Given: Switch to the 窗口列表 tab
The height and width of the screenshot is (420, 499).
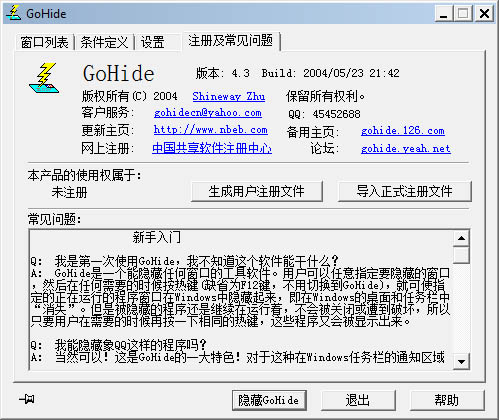Looking at the screenshot, I should pos(45,42).
